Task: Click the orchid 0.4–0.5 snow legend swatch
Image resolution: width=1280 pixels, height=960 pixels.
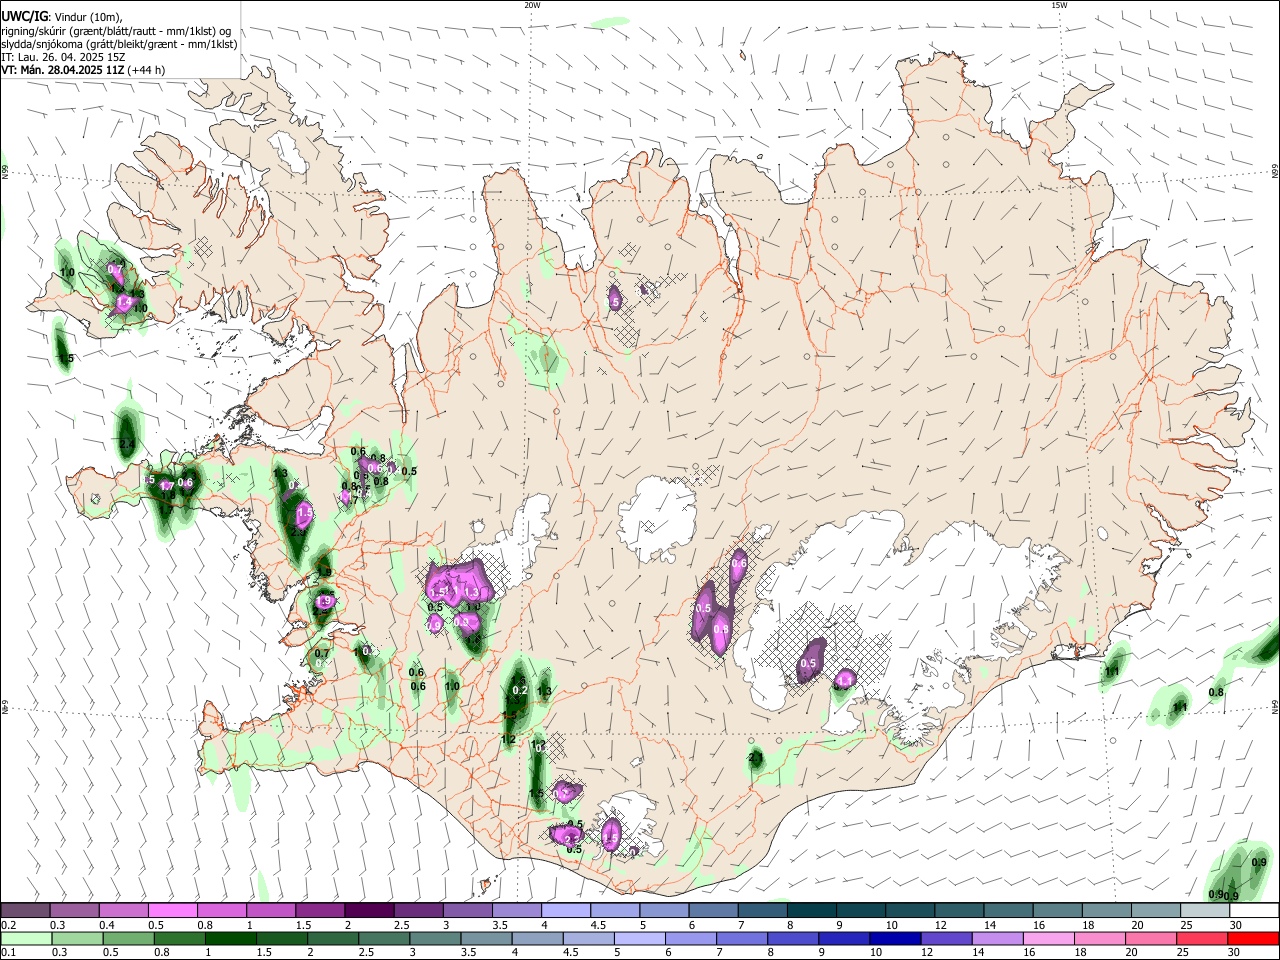Action: coord(123,911)
